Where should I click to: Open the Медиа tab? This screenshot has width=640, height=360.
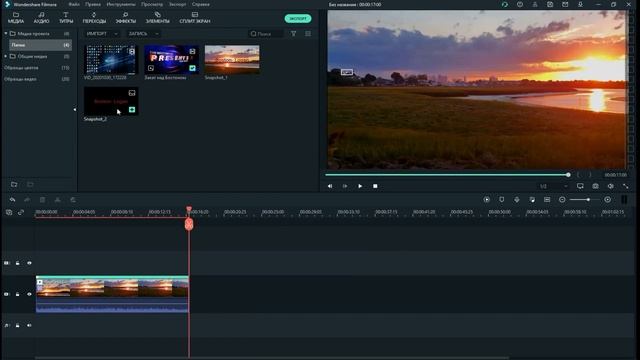pyautogui.click(x=16, y=18)
